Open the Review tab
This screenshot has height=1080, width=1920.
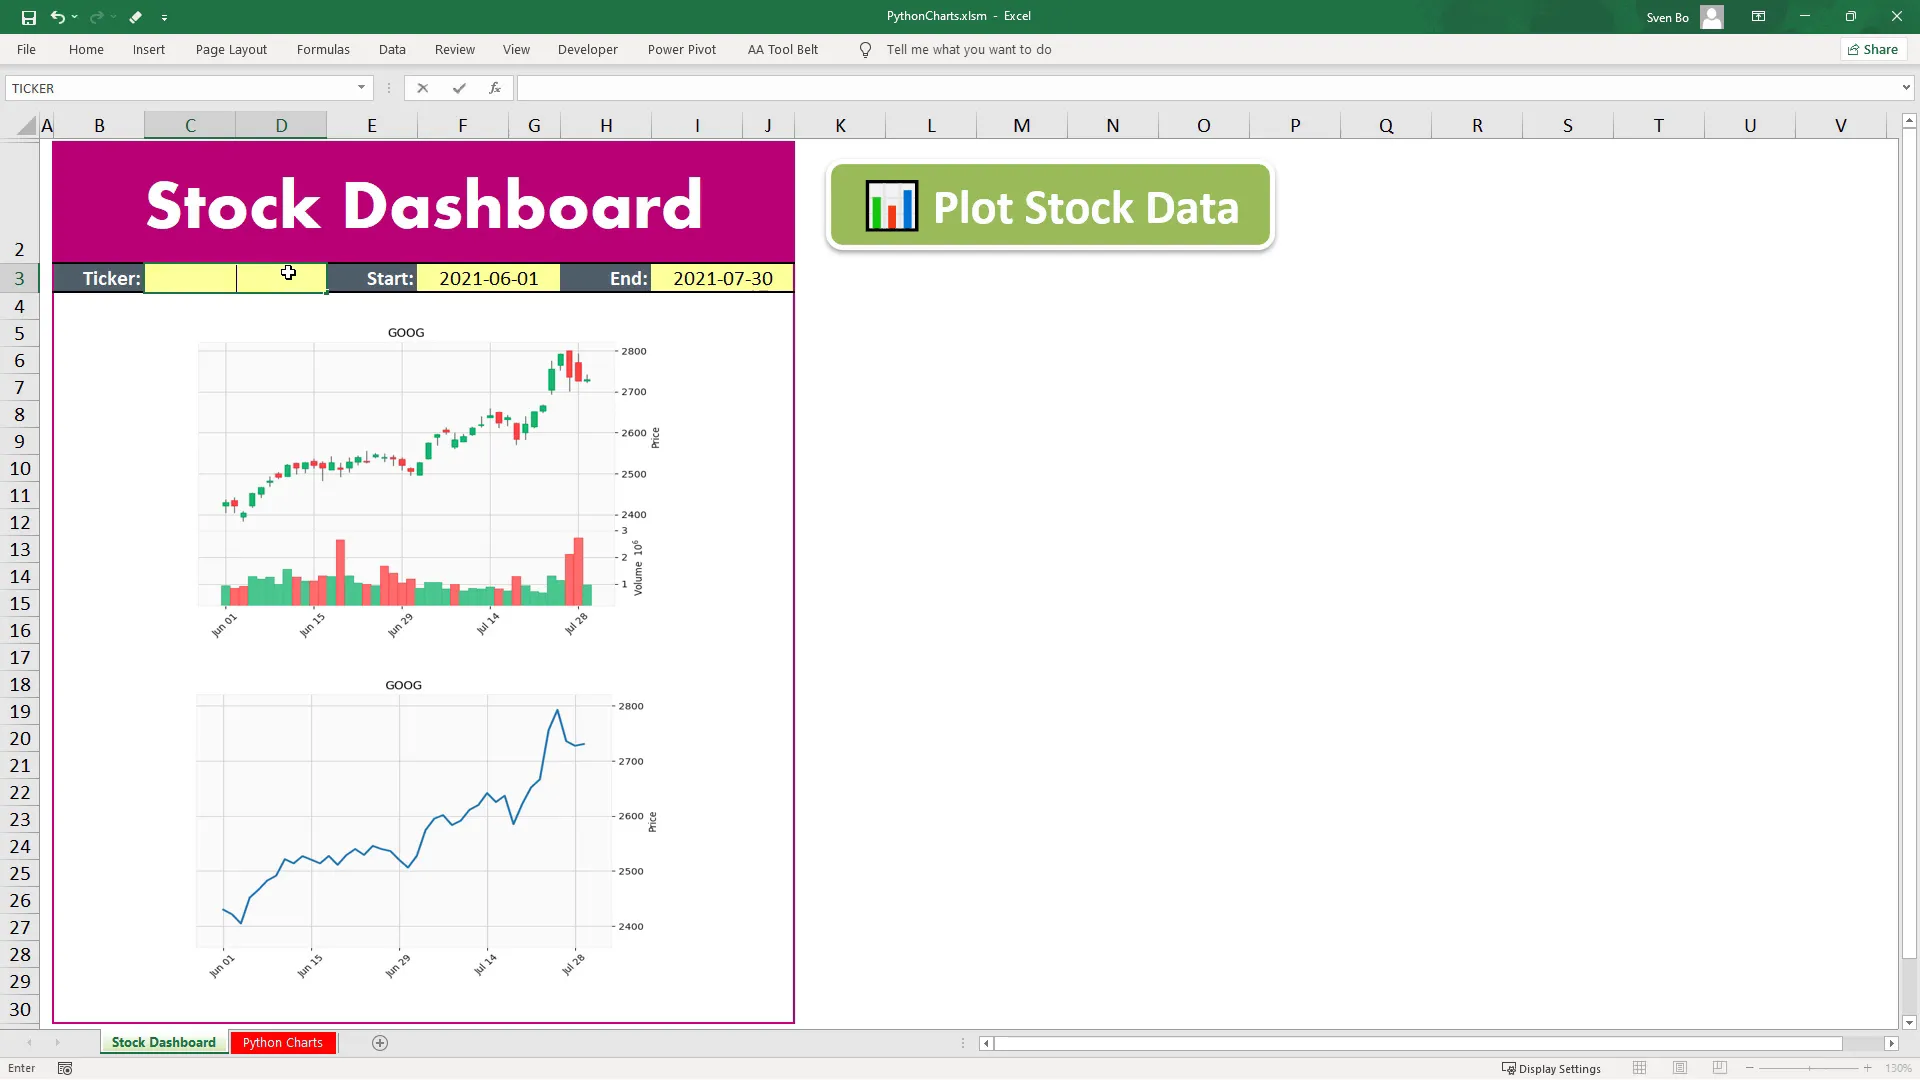pos(455,49)
